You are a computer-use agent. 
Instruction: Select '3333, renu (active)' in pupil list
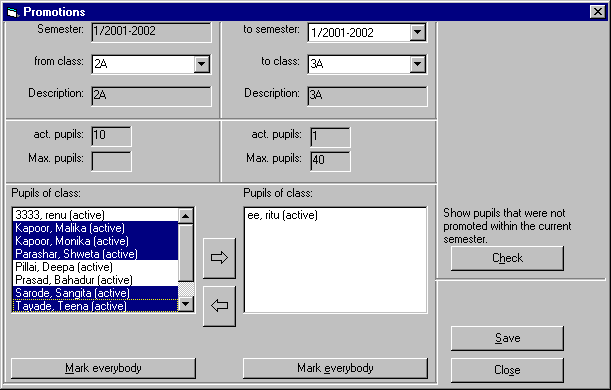point(96,215)
